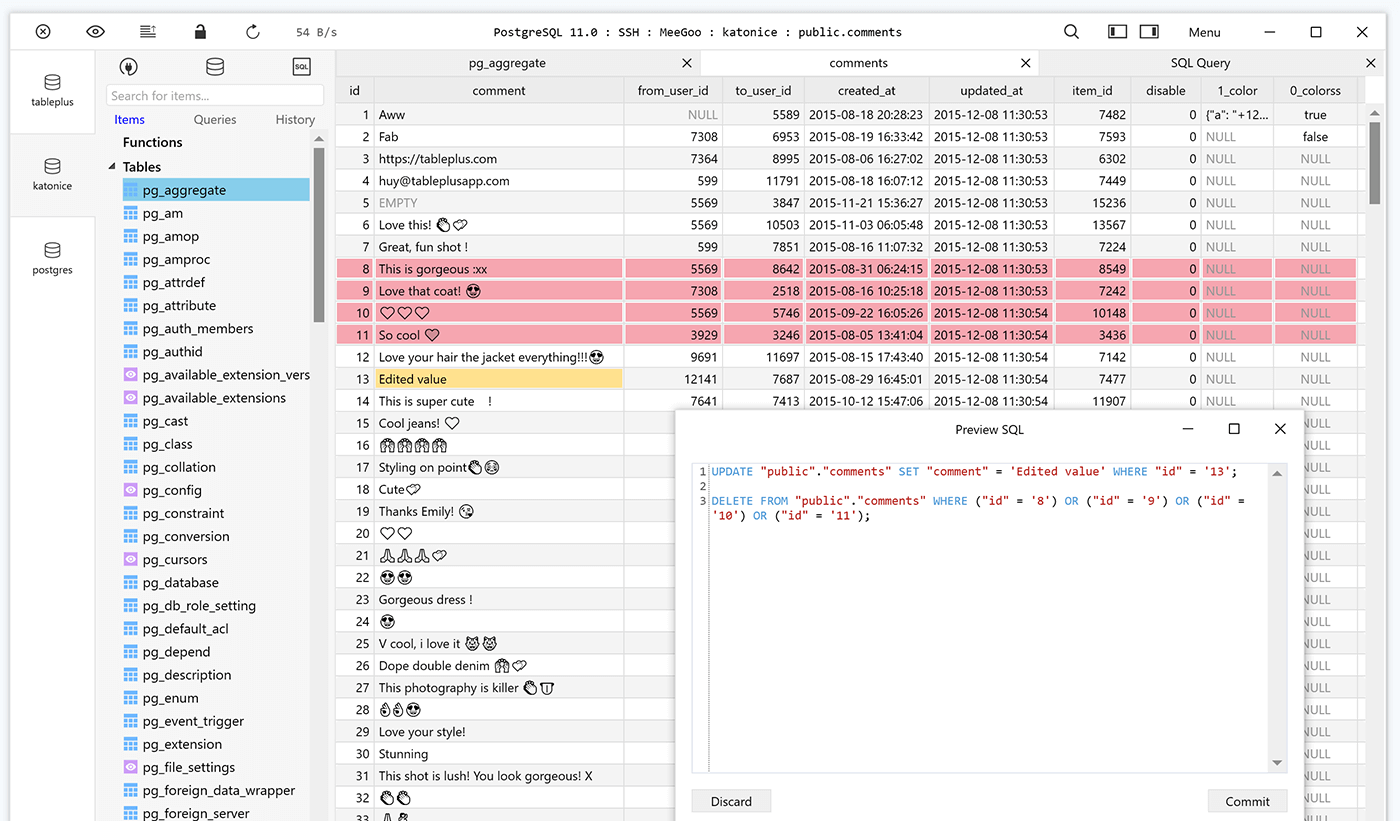The image size is (1400, 821).
Task: Click the Search for items field
Action: 215,96
